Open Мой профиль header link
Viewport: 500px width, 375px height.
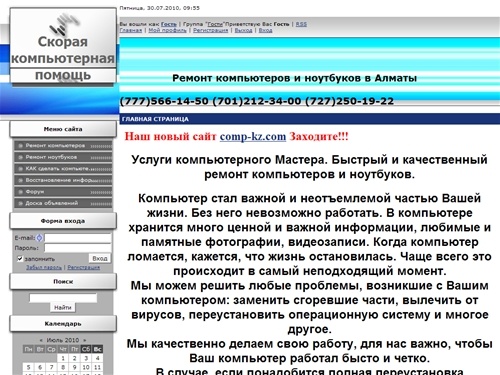[x=167, y=30]
